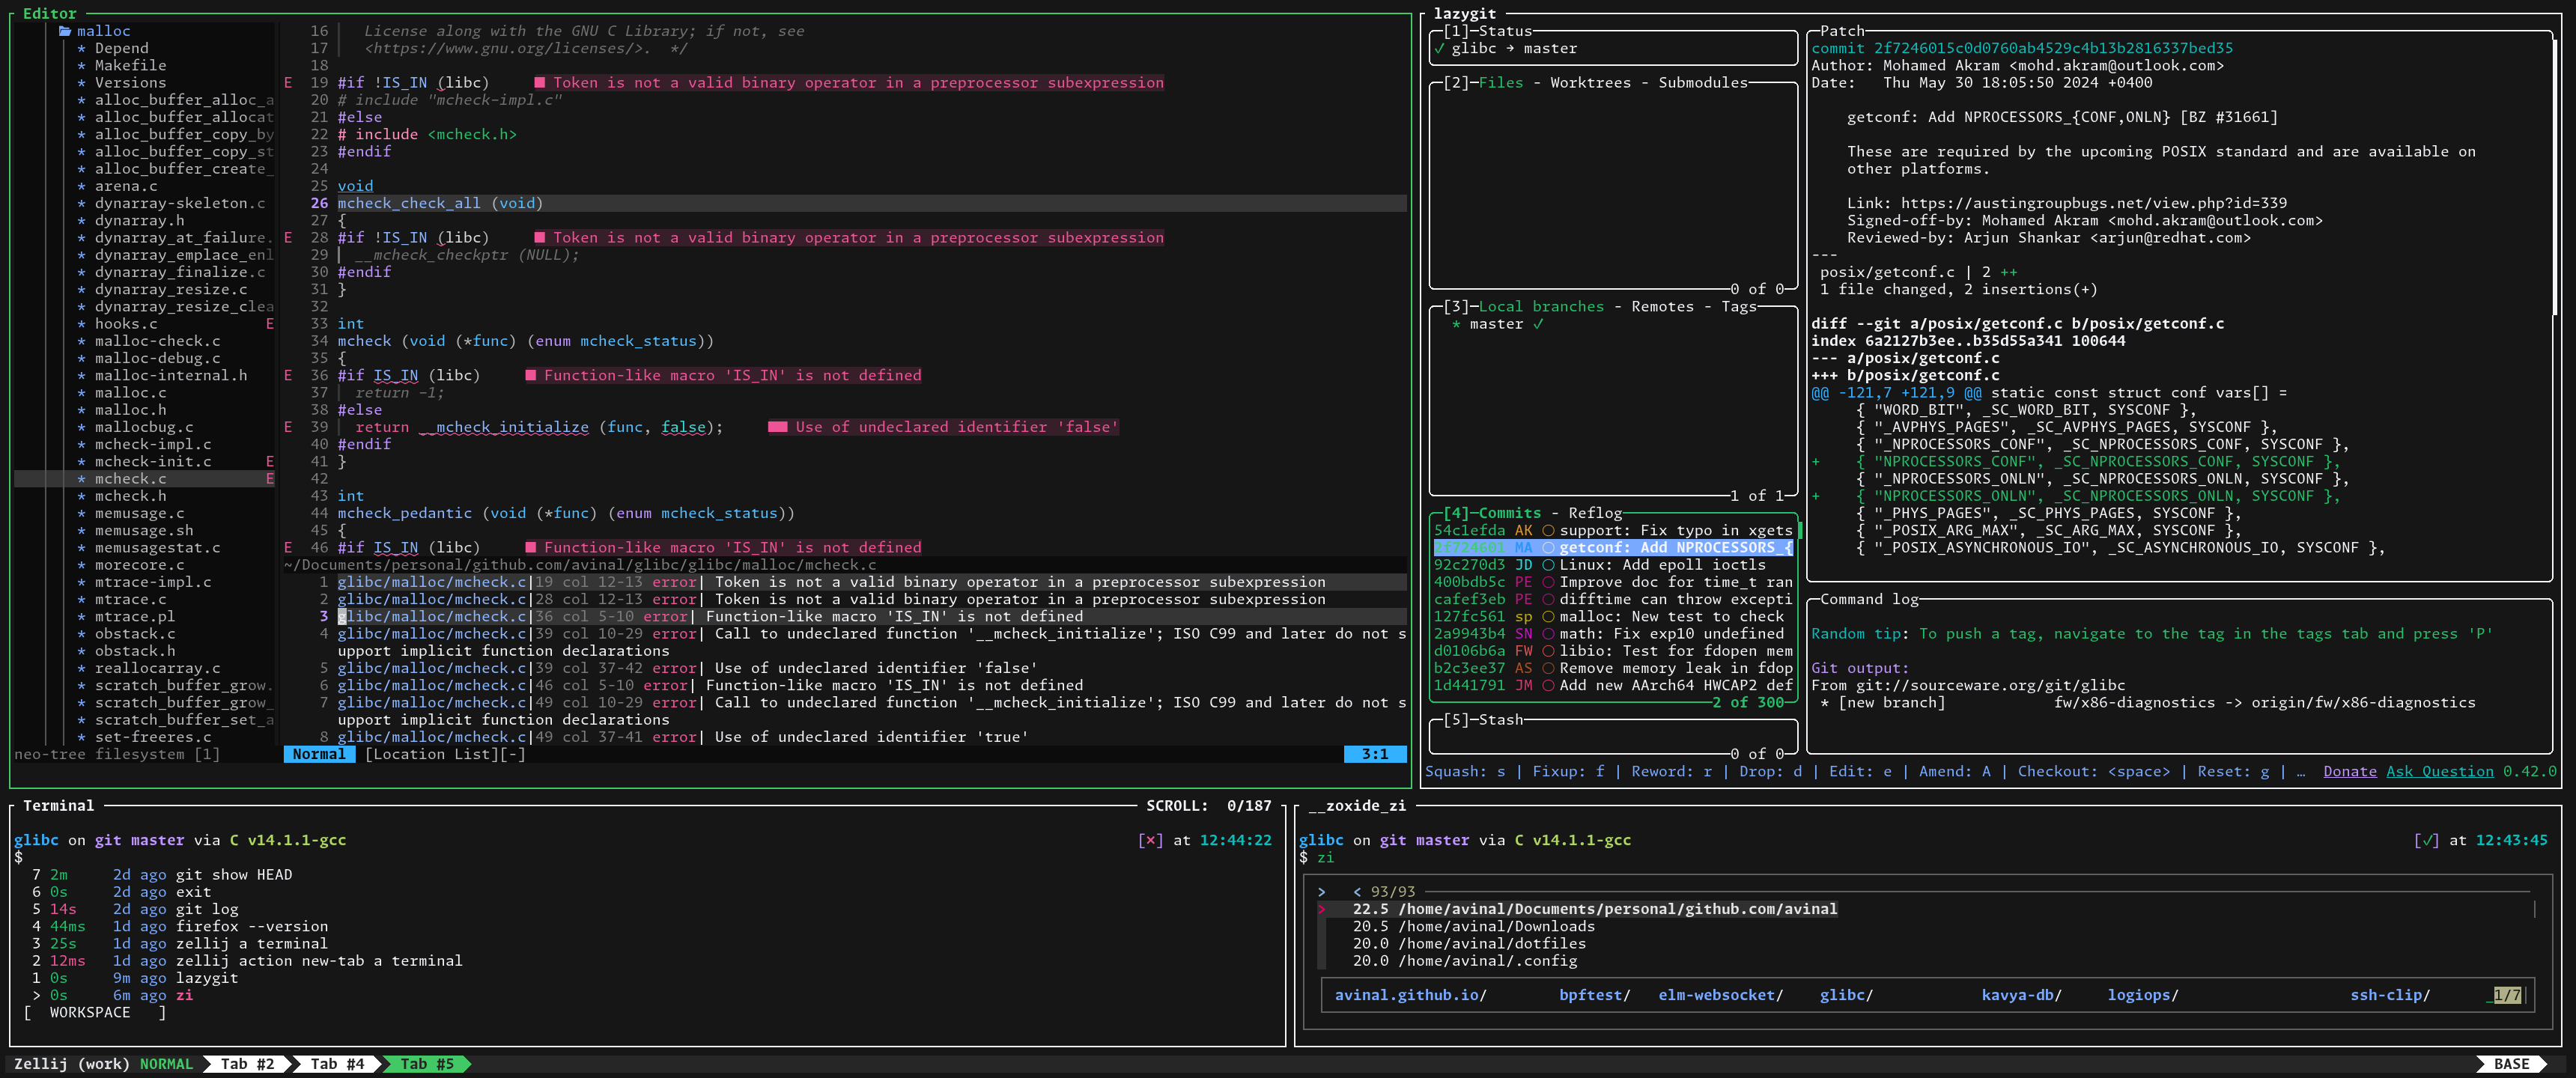Select /home/avinal/.config in zoxide list

coord(1487,961)
